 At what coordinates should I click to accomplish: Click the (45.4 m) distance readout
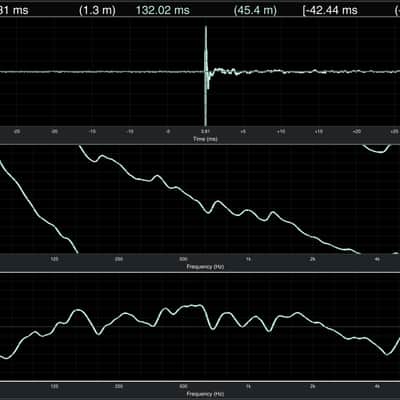[255, 10]
